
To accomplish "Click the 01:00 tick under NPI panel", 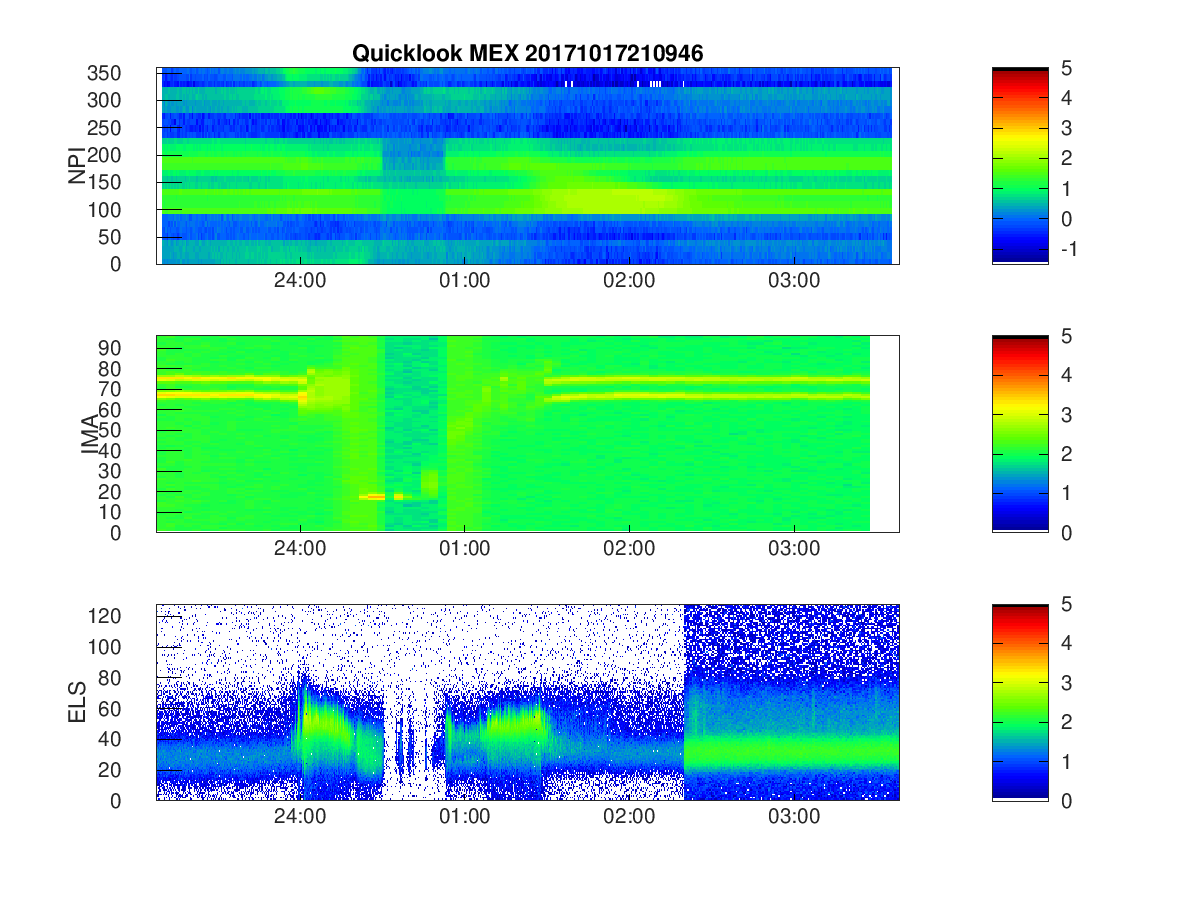I will coord(465,280).
